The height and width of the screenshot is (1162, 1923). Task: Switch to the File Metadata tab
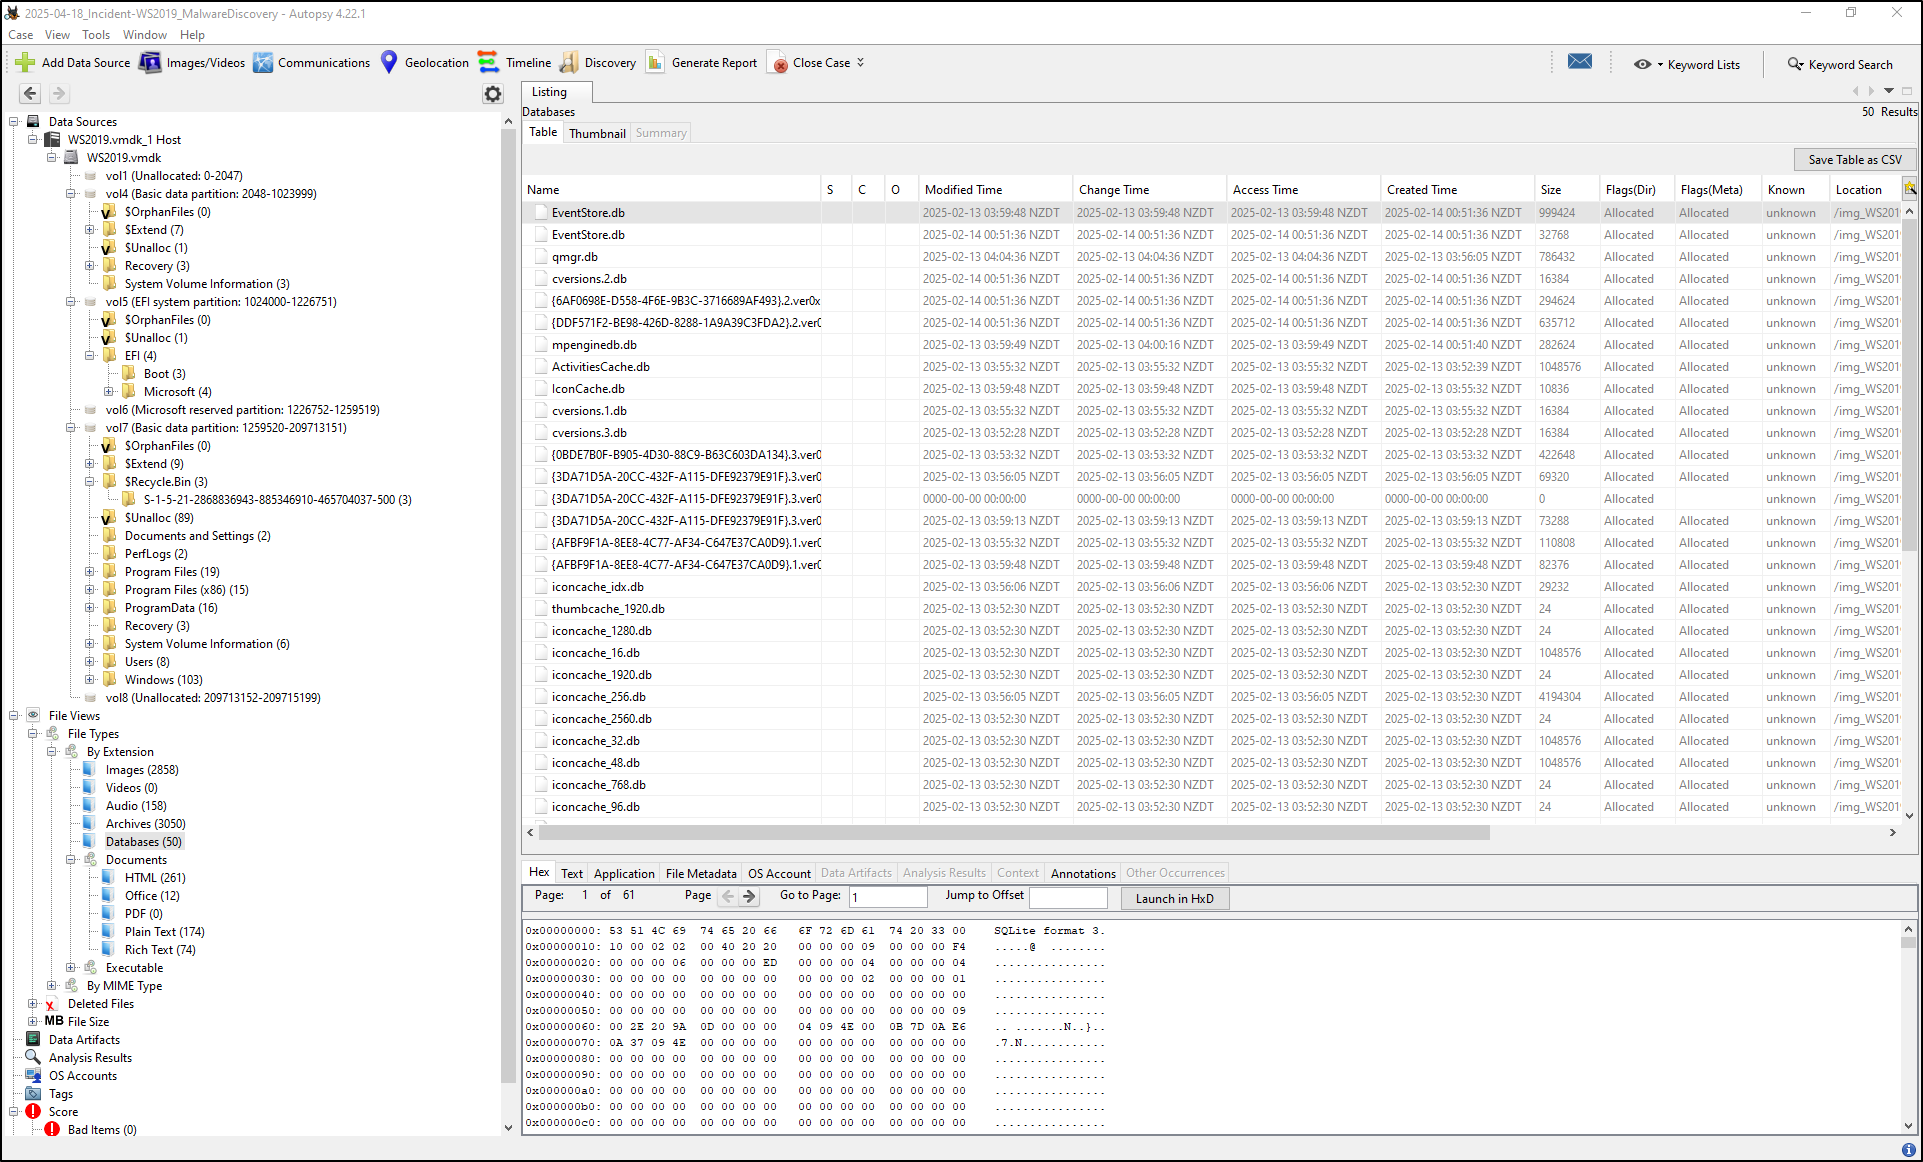(x=701, y=873)
